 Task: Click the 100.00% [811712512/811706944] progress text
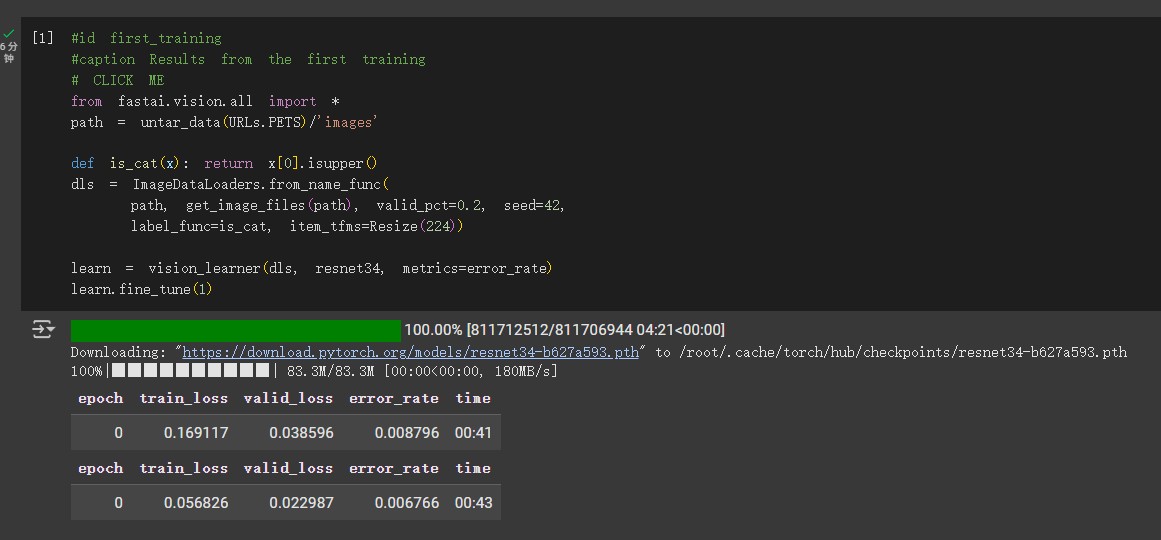pyautogui.click(x=564, y=330)
